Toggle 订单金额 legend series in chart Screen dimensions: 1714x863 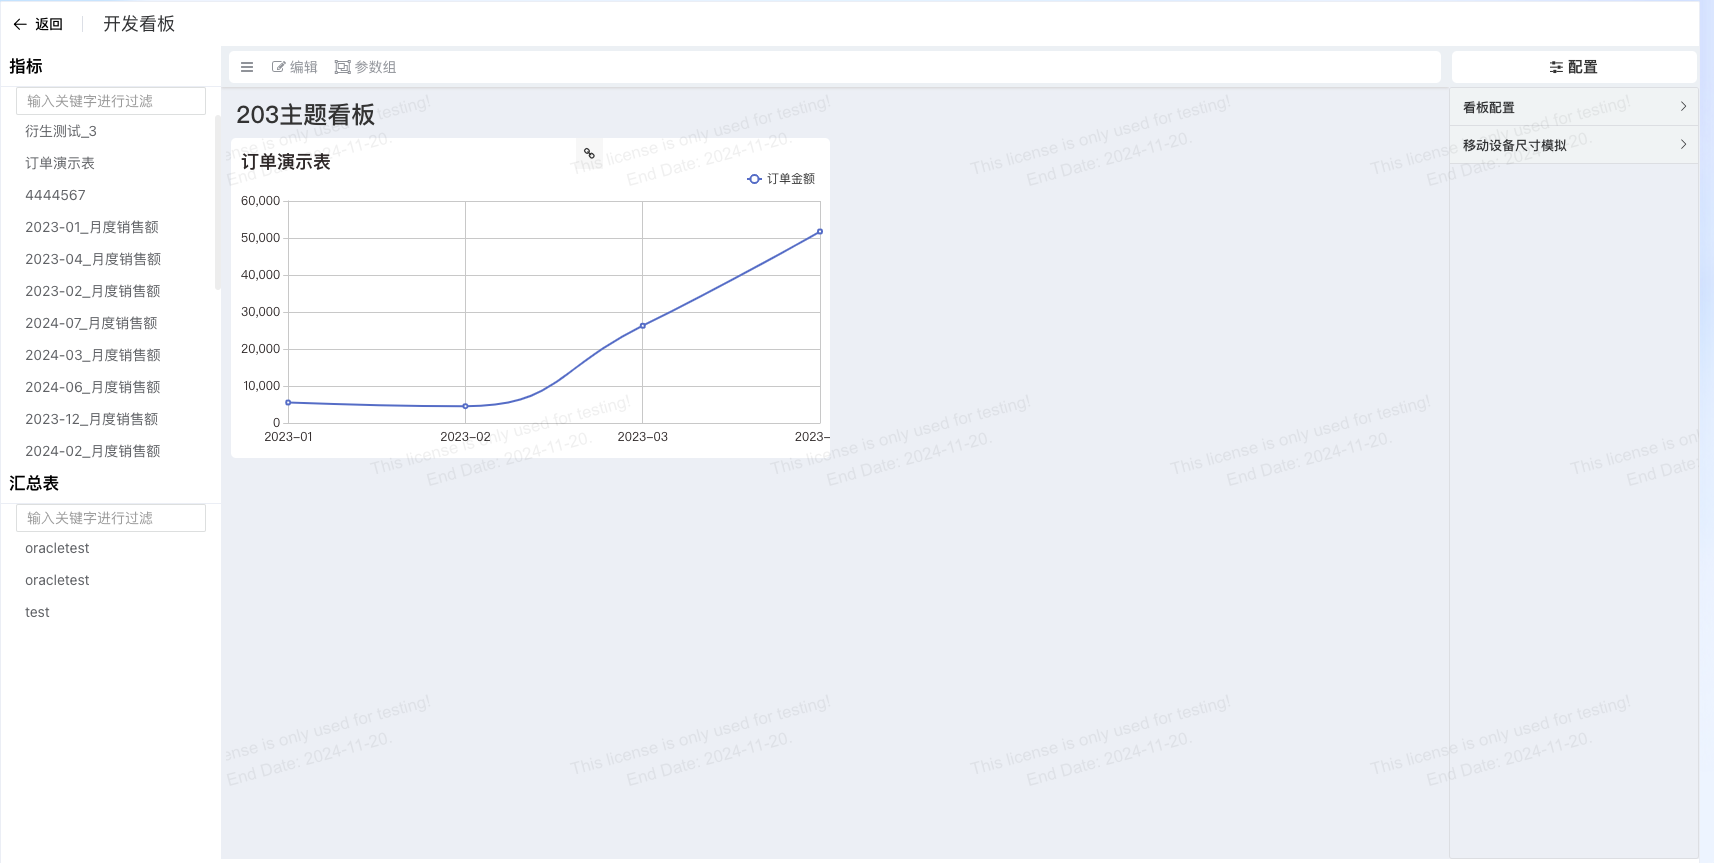point(781,179)
